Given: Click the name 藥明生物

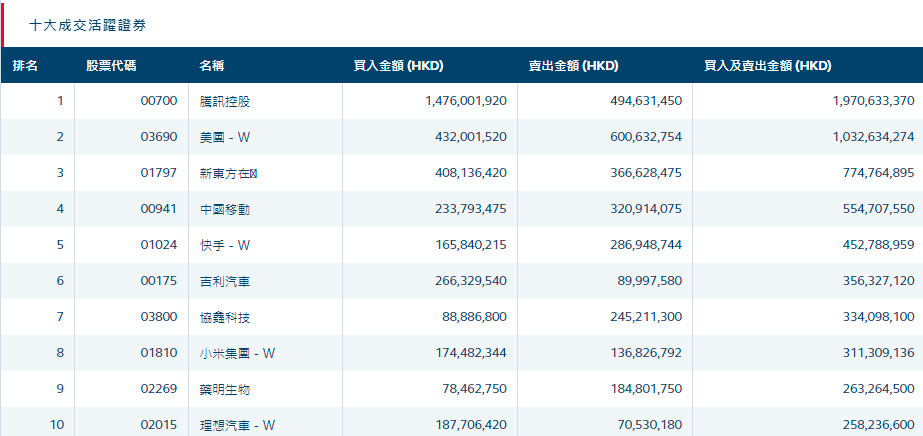Looking at the screenshot, I should (x=225, y=390).
